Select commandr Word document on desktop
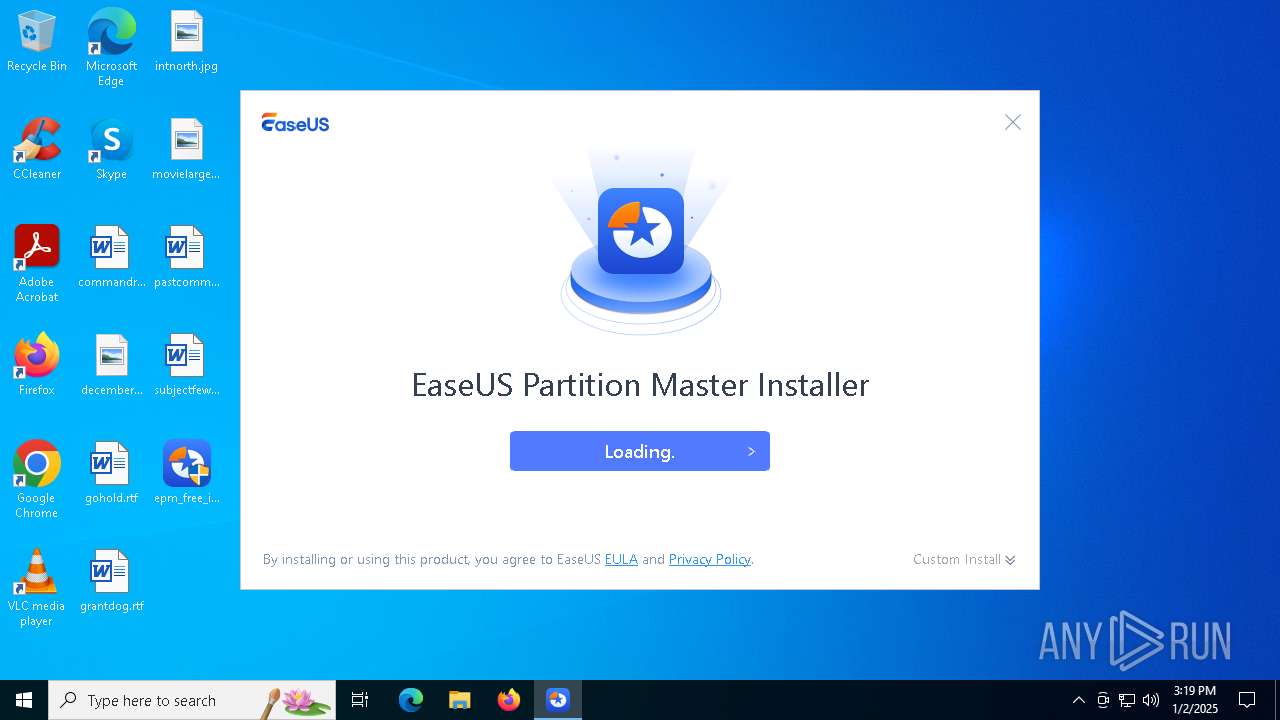Screen dimensions: 1280x720 tap(111, 258)
